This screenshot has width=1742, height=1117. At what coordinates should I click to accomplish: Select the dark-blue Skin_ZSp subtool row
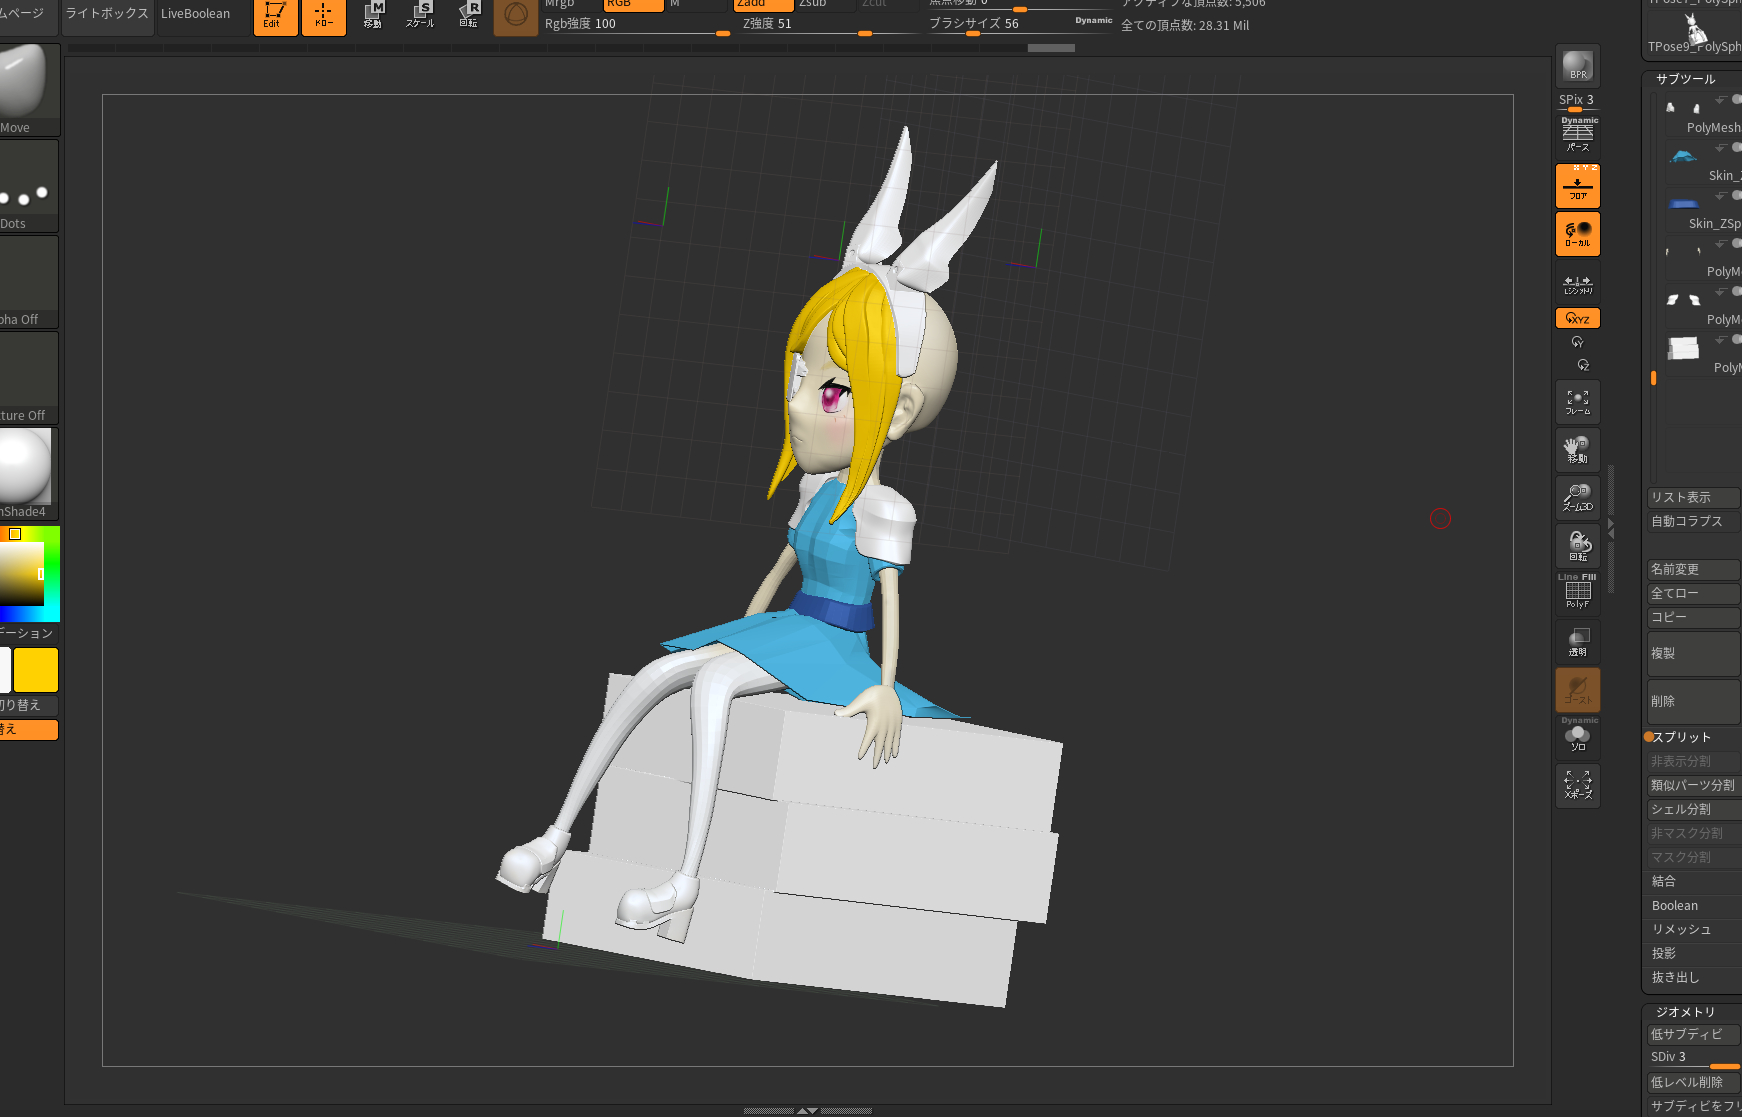(x=1704, y=210)
